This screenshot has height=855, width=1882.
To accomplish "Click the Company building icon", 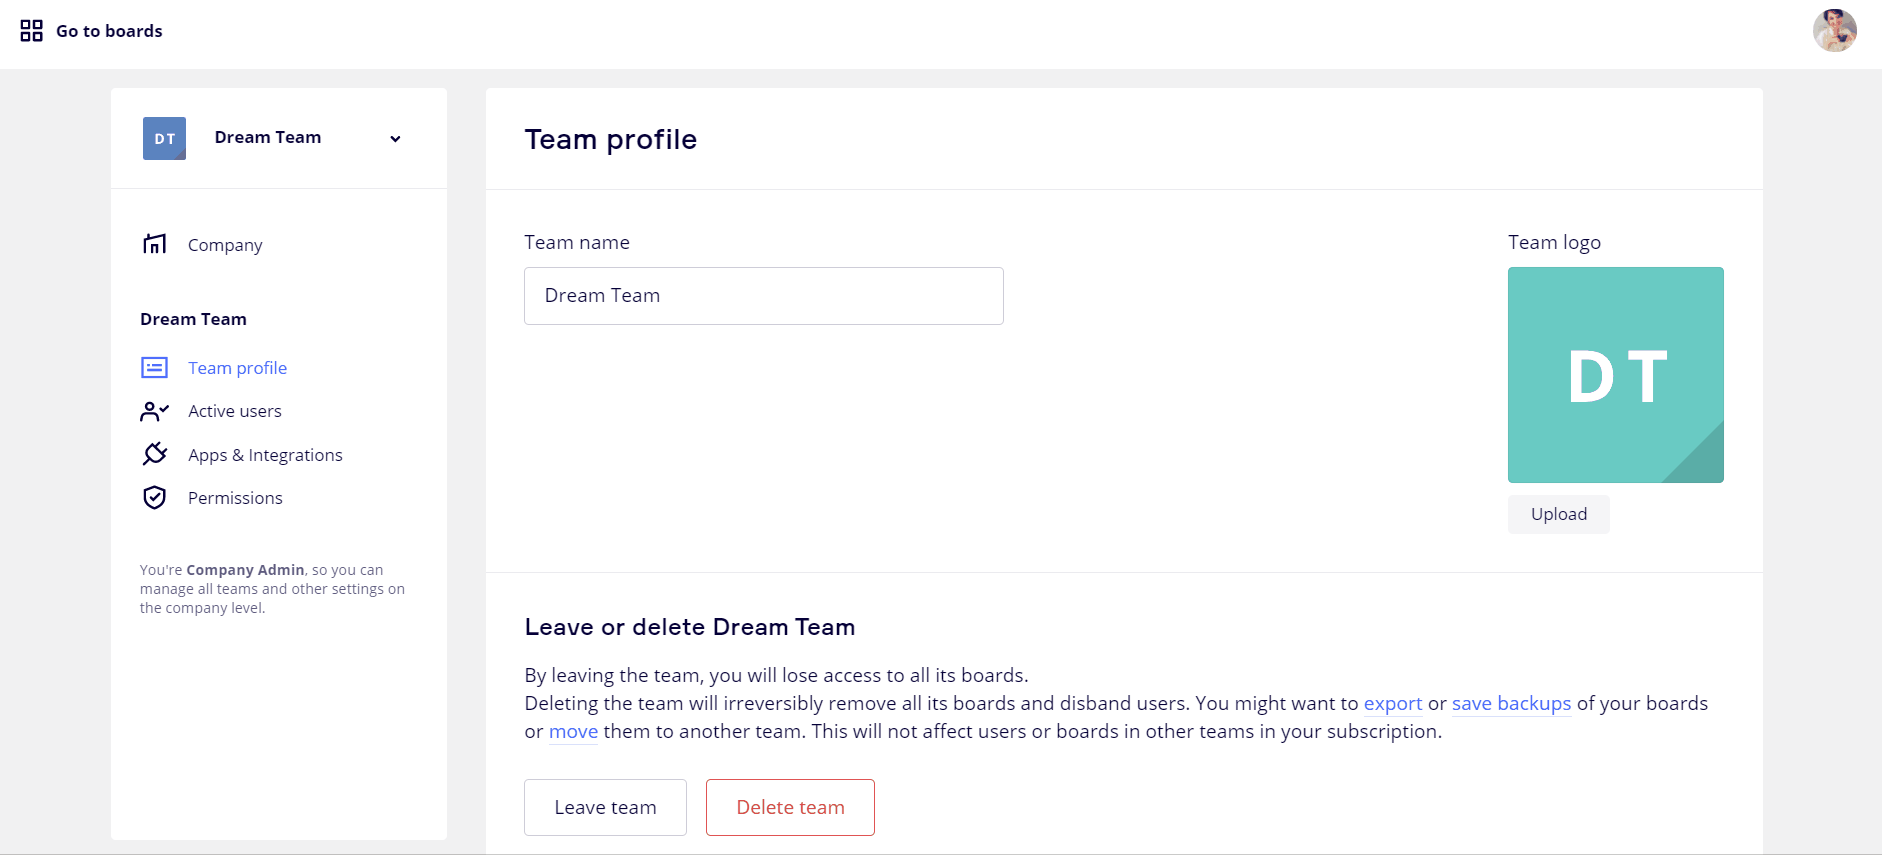I will tap(155, 244).
